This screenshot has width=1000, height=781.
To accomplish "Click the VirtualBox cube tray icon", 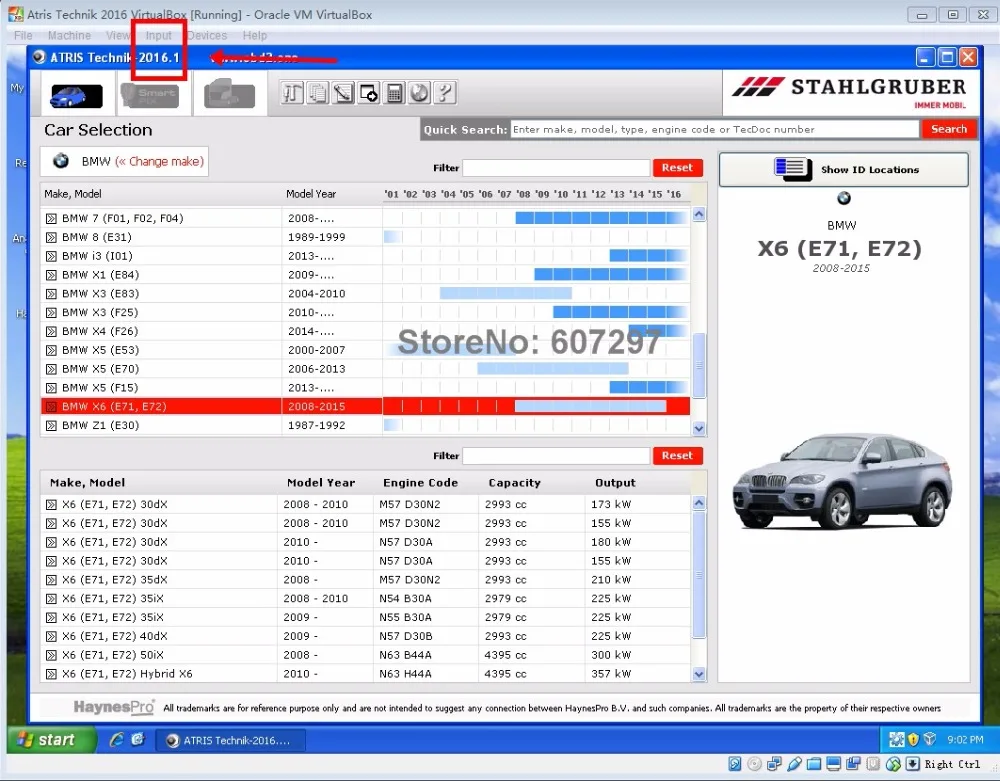I will tap(929, 740).
